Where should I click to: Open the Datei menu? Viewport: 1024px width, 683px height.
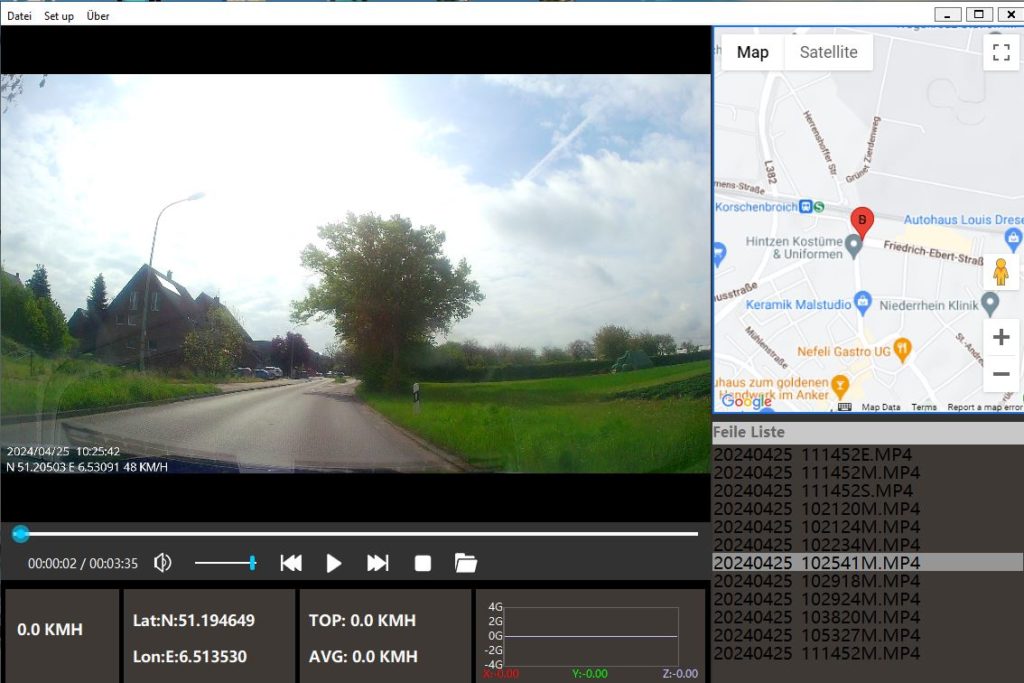pos(19,16)
